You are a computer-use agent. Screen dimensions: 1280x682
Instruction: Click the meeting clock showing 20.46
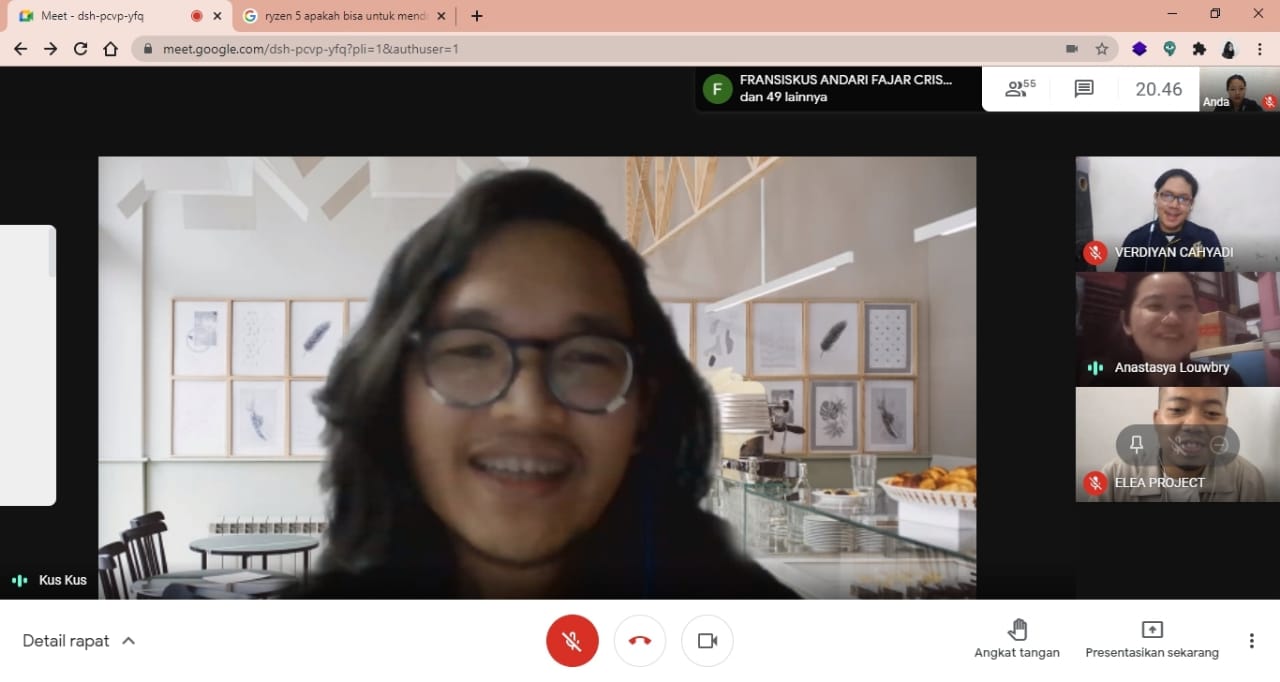click(x=1159, y=89)
